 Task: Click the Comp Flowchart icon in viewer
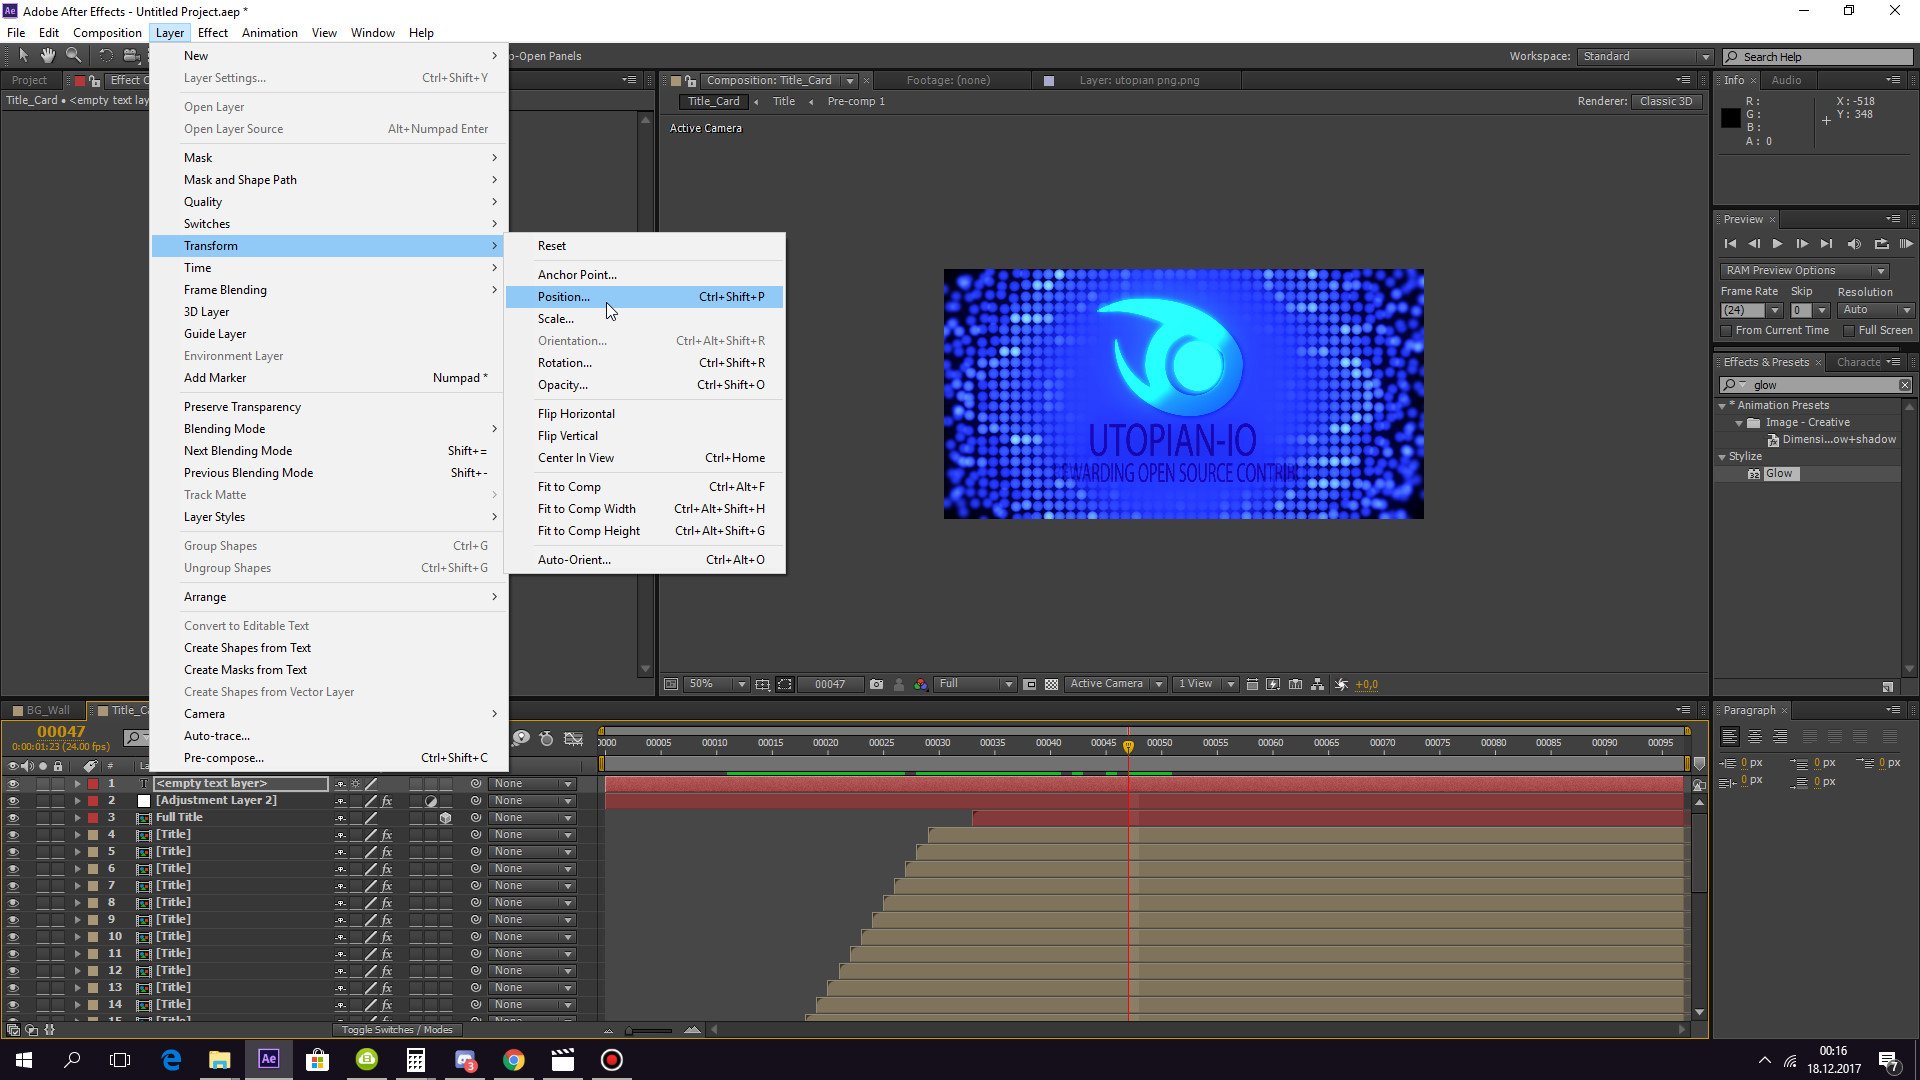pyautogui.click(x=1317, y=685)
